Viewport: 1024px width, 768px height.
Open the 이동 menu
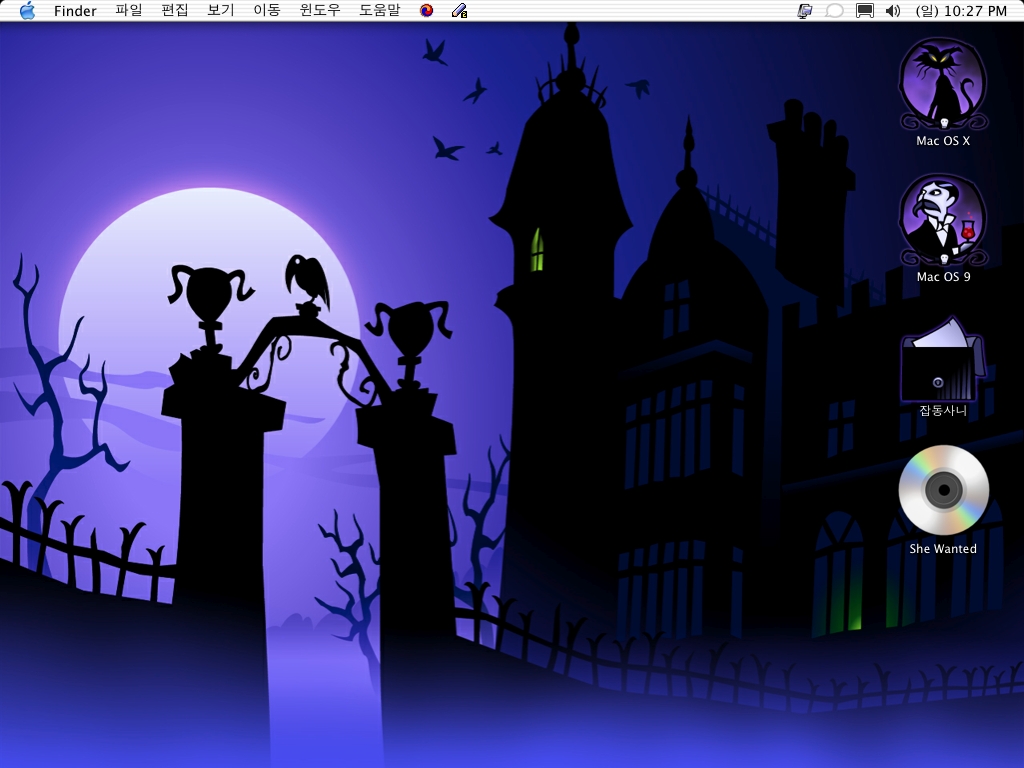click(267, 11)
